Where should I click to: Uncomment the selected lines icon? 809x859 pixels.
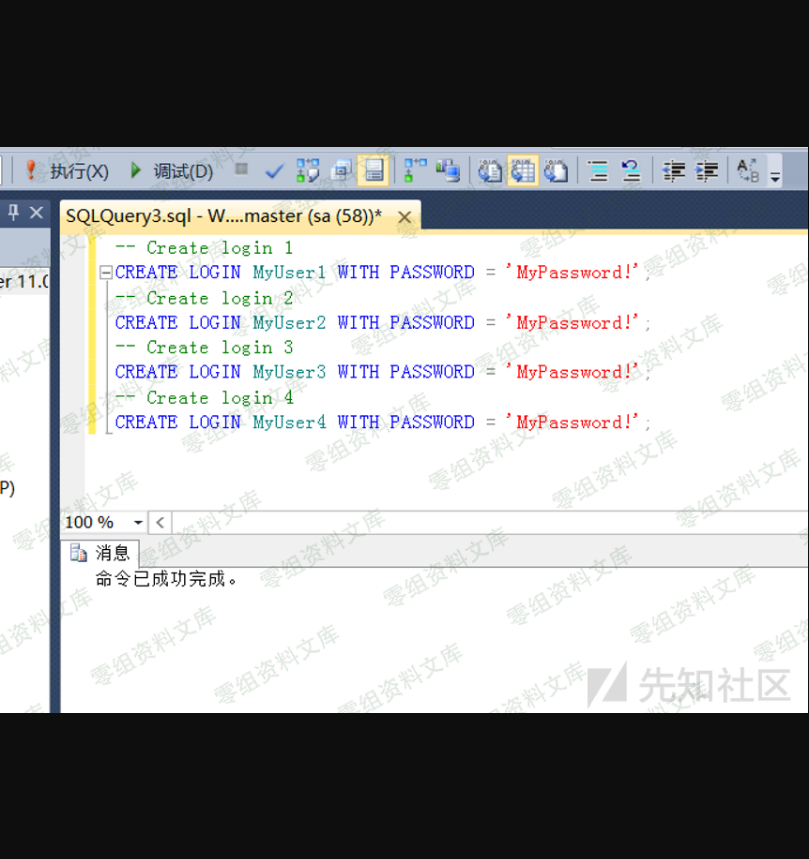(x=630, y=171)
